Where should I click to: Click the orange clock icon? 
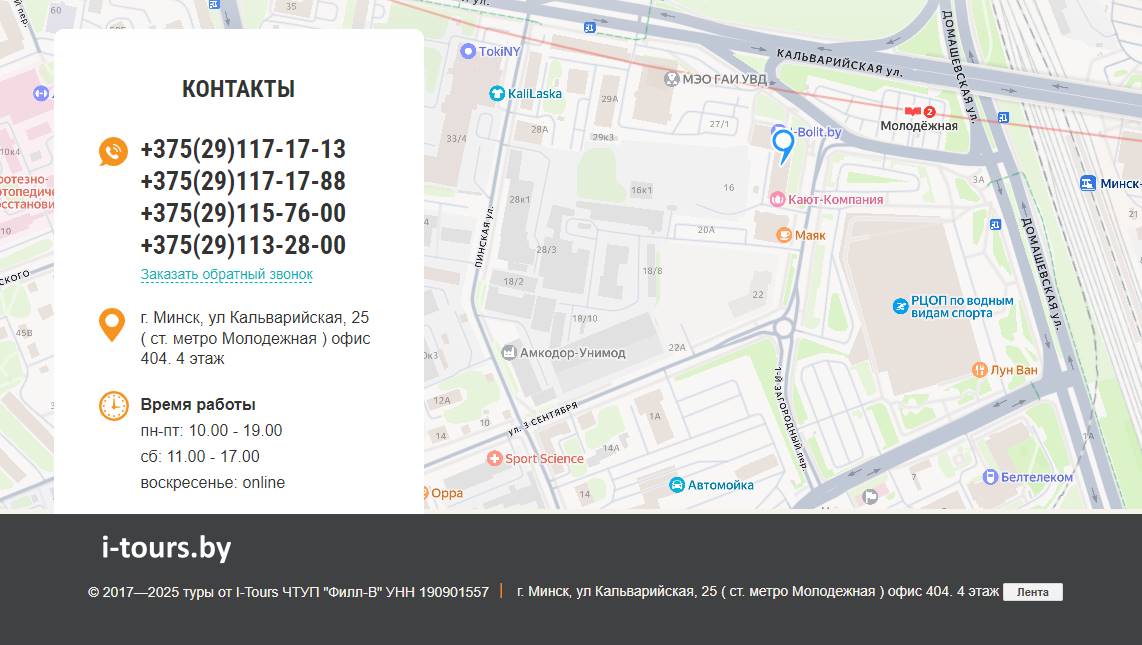point(114,405)
